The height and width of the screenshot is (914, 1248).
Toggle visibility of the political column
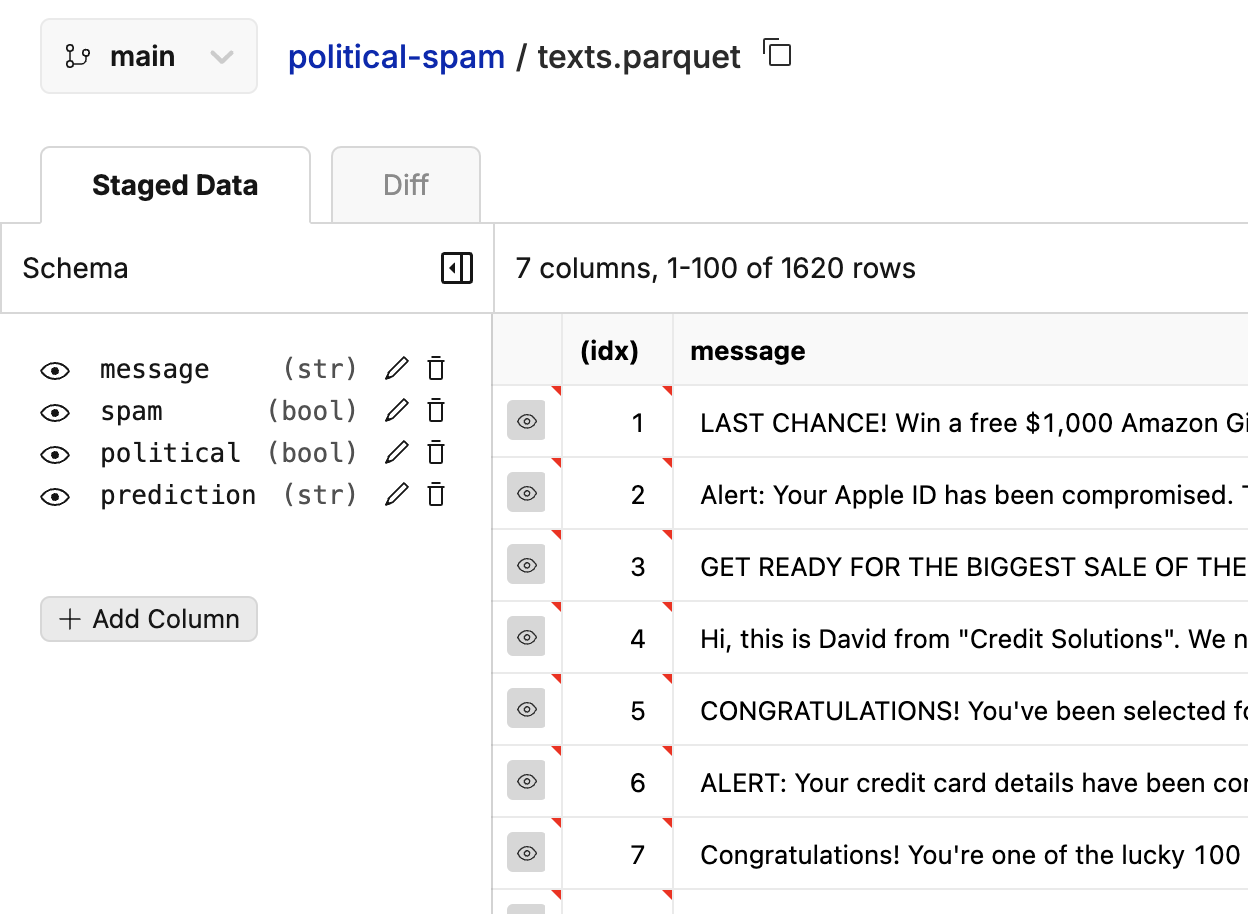click(55, 455)
